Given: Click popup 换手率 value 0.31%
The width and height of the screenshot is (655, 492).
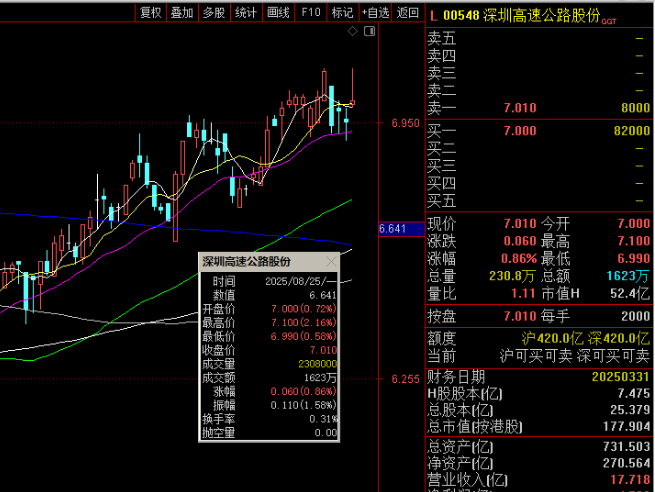Looking at the screenshot, I should pyautogui.click(x=323, y=419).
